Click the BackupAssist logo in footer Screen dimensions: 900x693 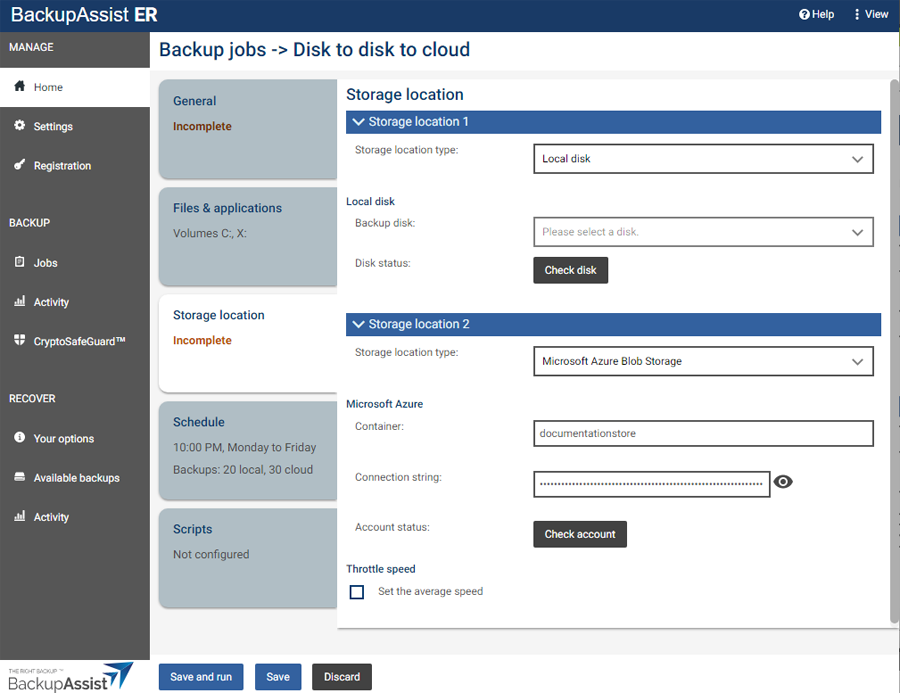[x=71, y=677]
